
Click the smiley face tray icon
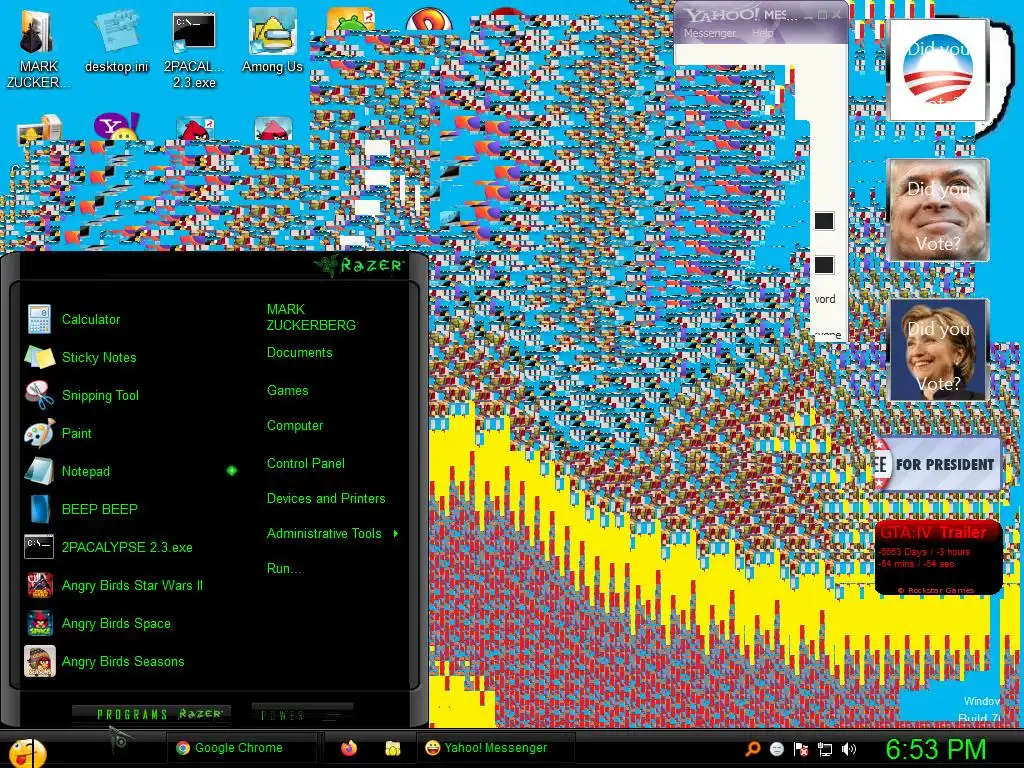[776, 748]
